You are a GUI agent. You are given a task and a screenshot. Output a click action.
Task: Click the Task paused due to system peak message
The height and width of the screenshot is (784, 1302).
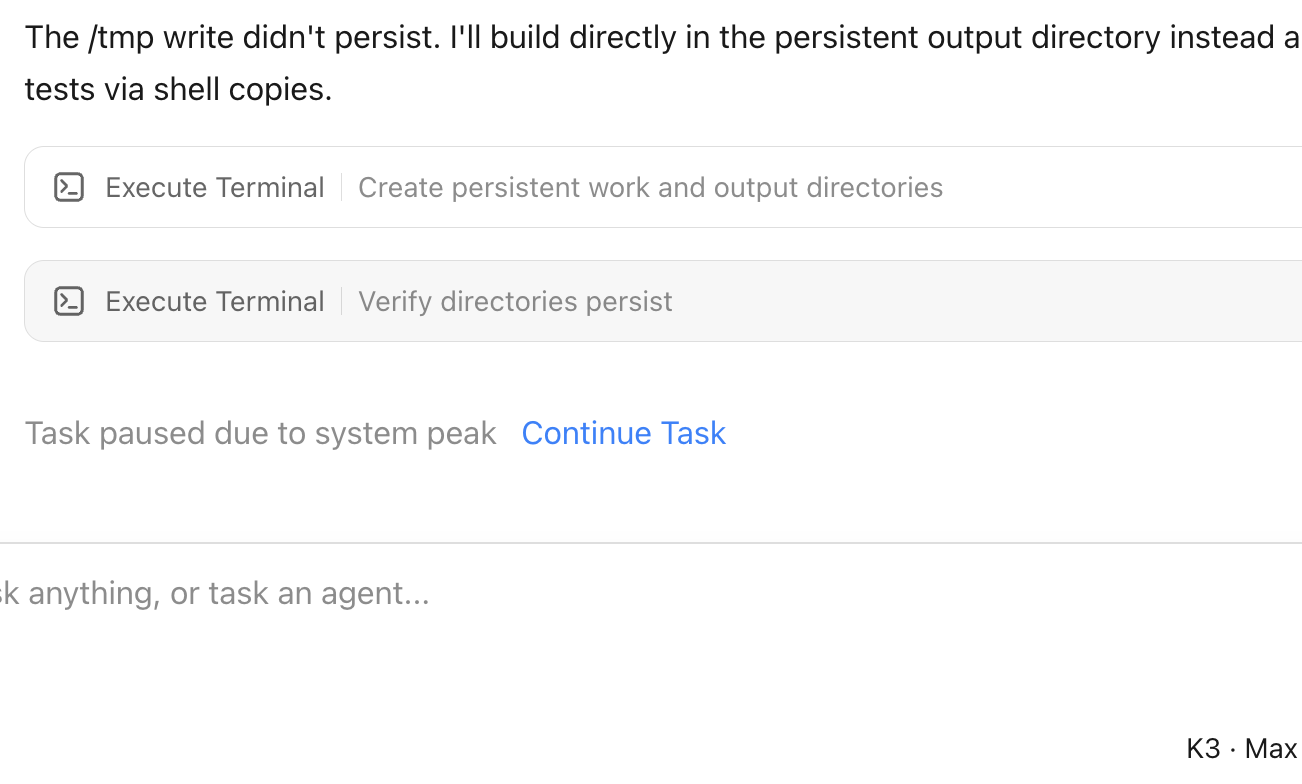260,433
